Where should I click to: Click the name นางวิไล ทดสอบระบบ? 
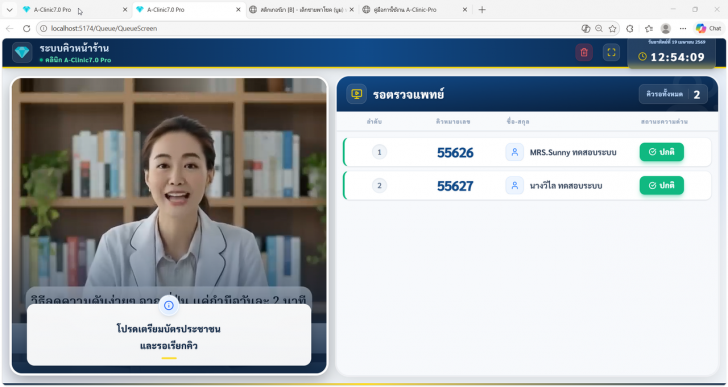click(x=566, y=186)
